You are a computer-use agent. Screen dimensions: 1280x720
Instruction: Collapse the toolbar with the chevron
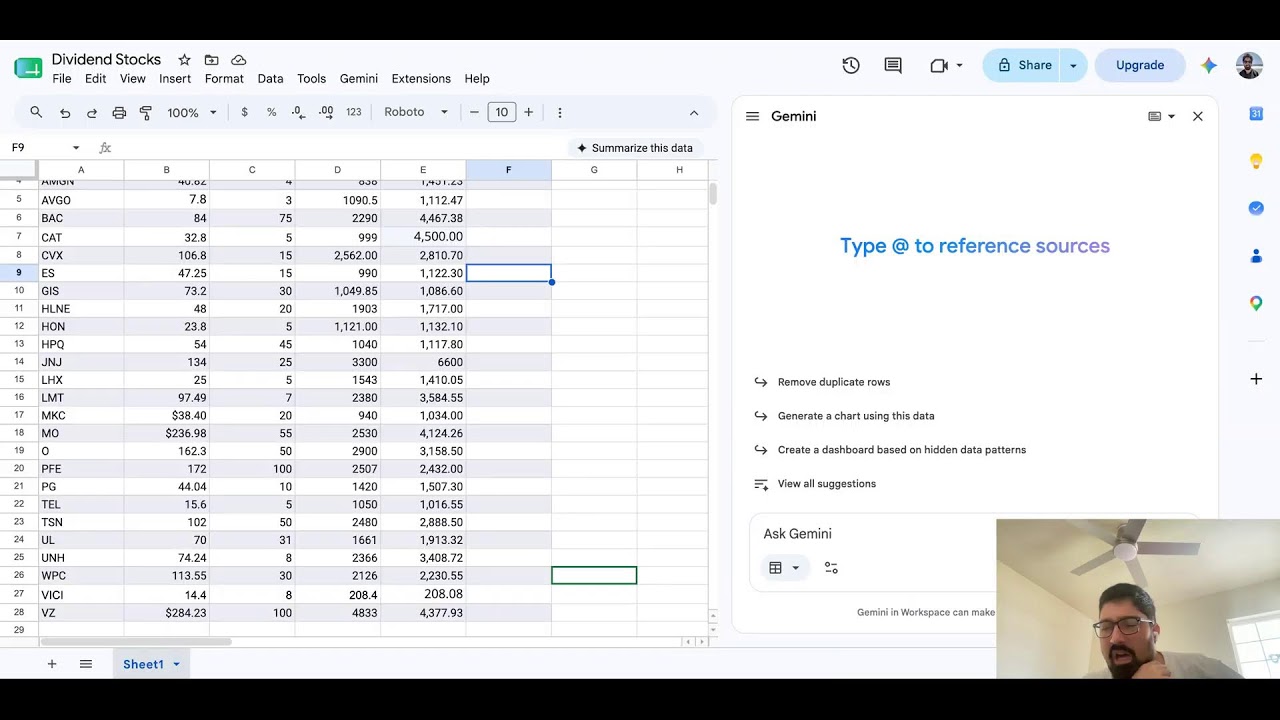[x=694, y=112]
